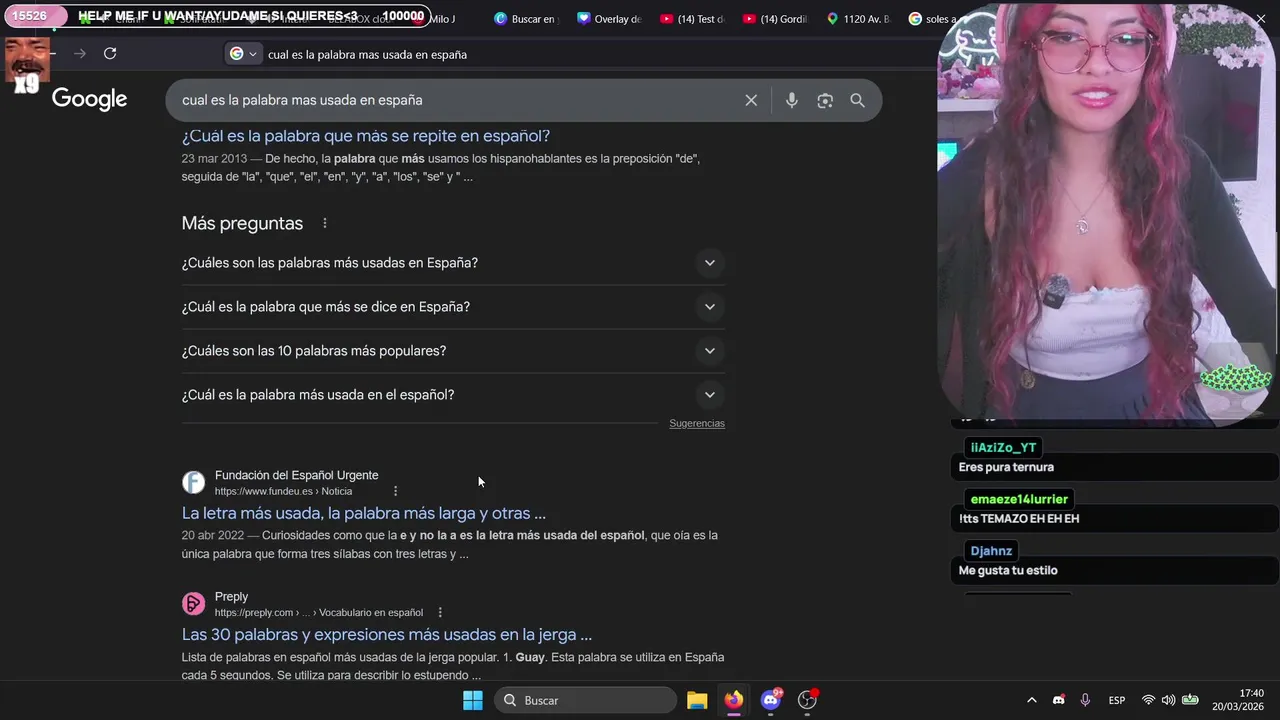The width and height of the screenshot is (1280, 720).
Task: Click the Windows taskbar Buscar search box
Action: pos(587,700)
